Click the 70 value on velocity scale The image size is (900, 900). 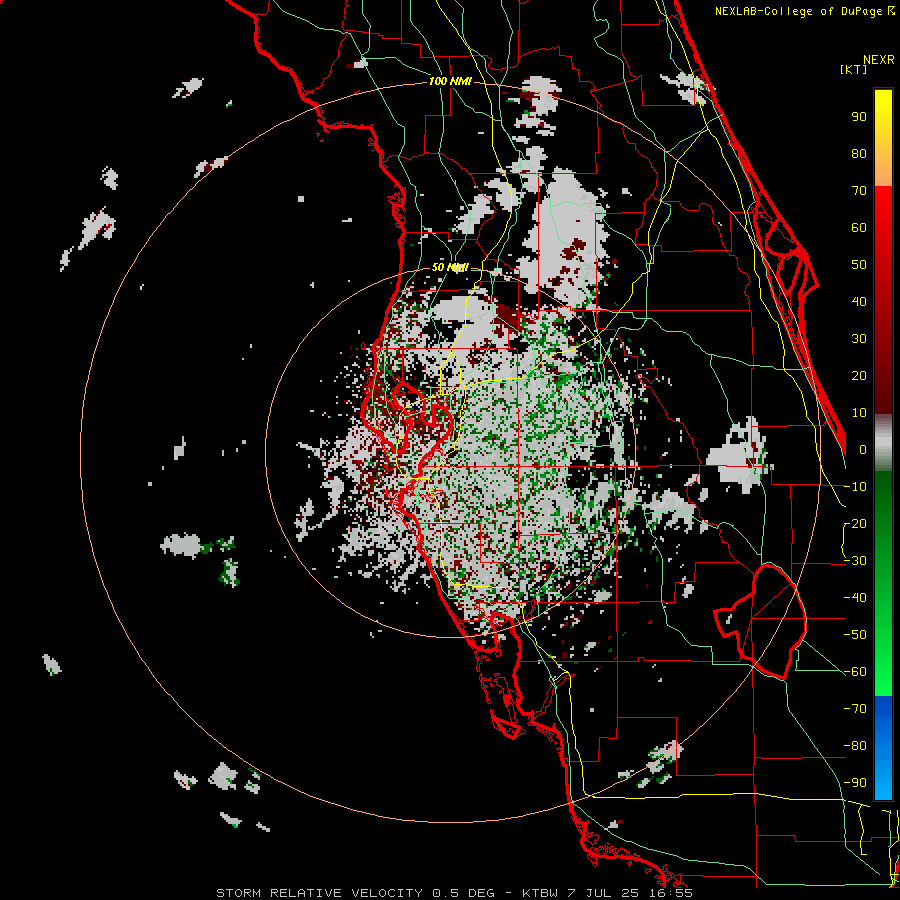coord(859,191)
